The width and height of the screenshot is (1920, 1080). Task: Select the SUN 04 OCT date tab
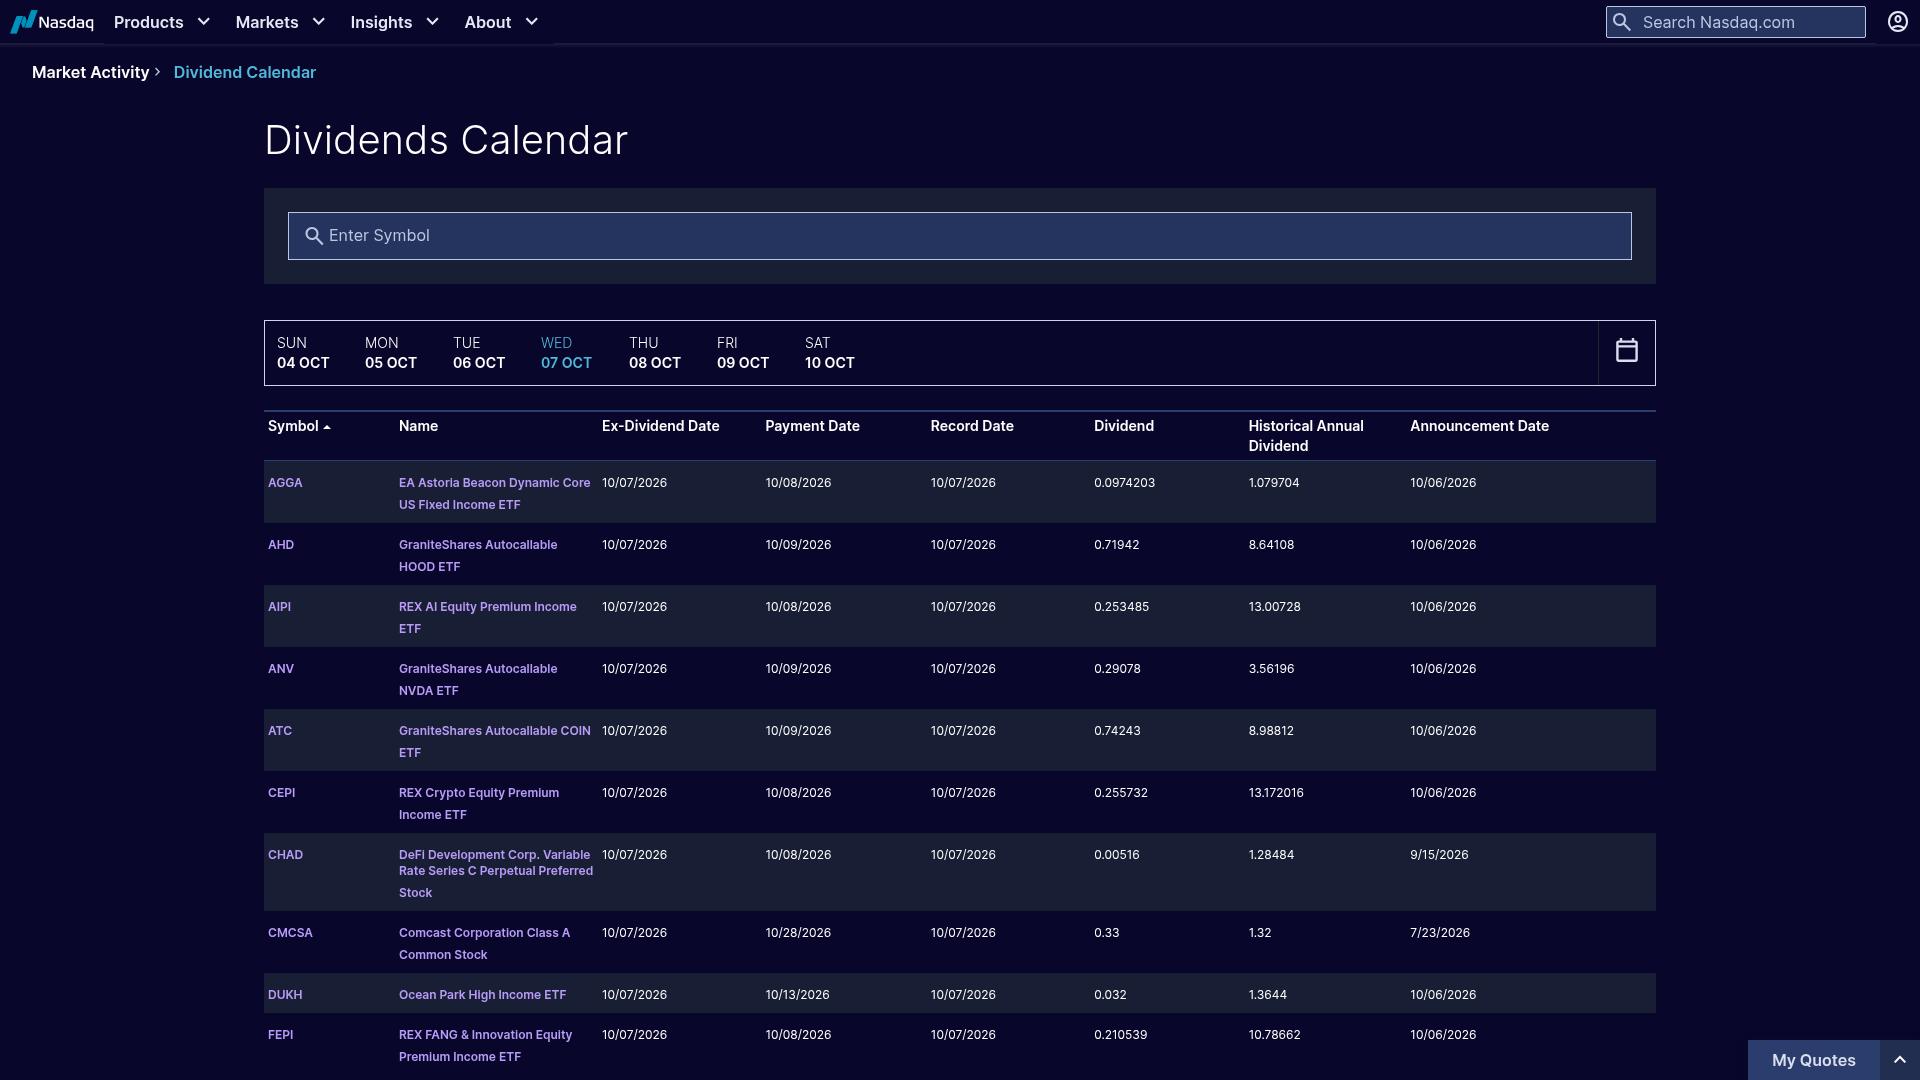(303, 353)
